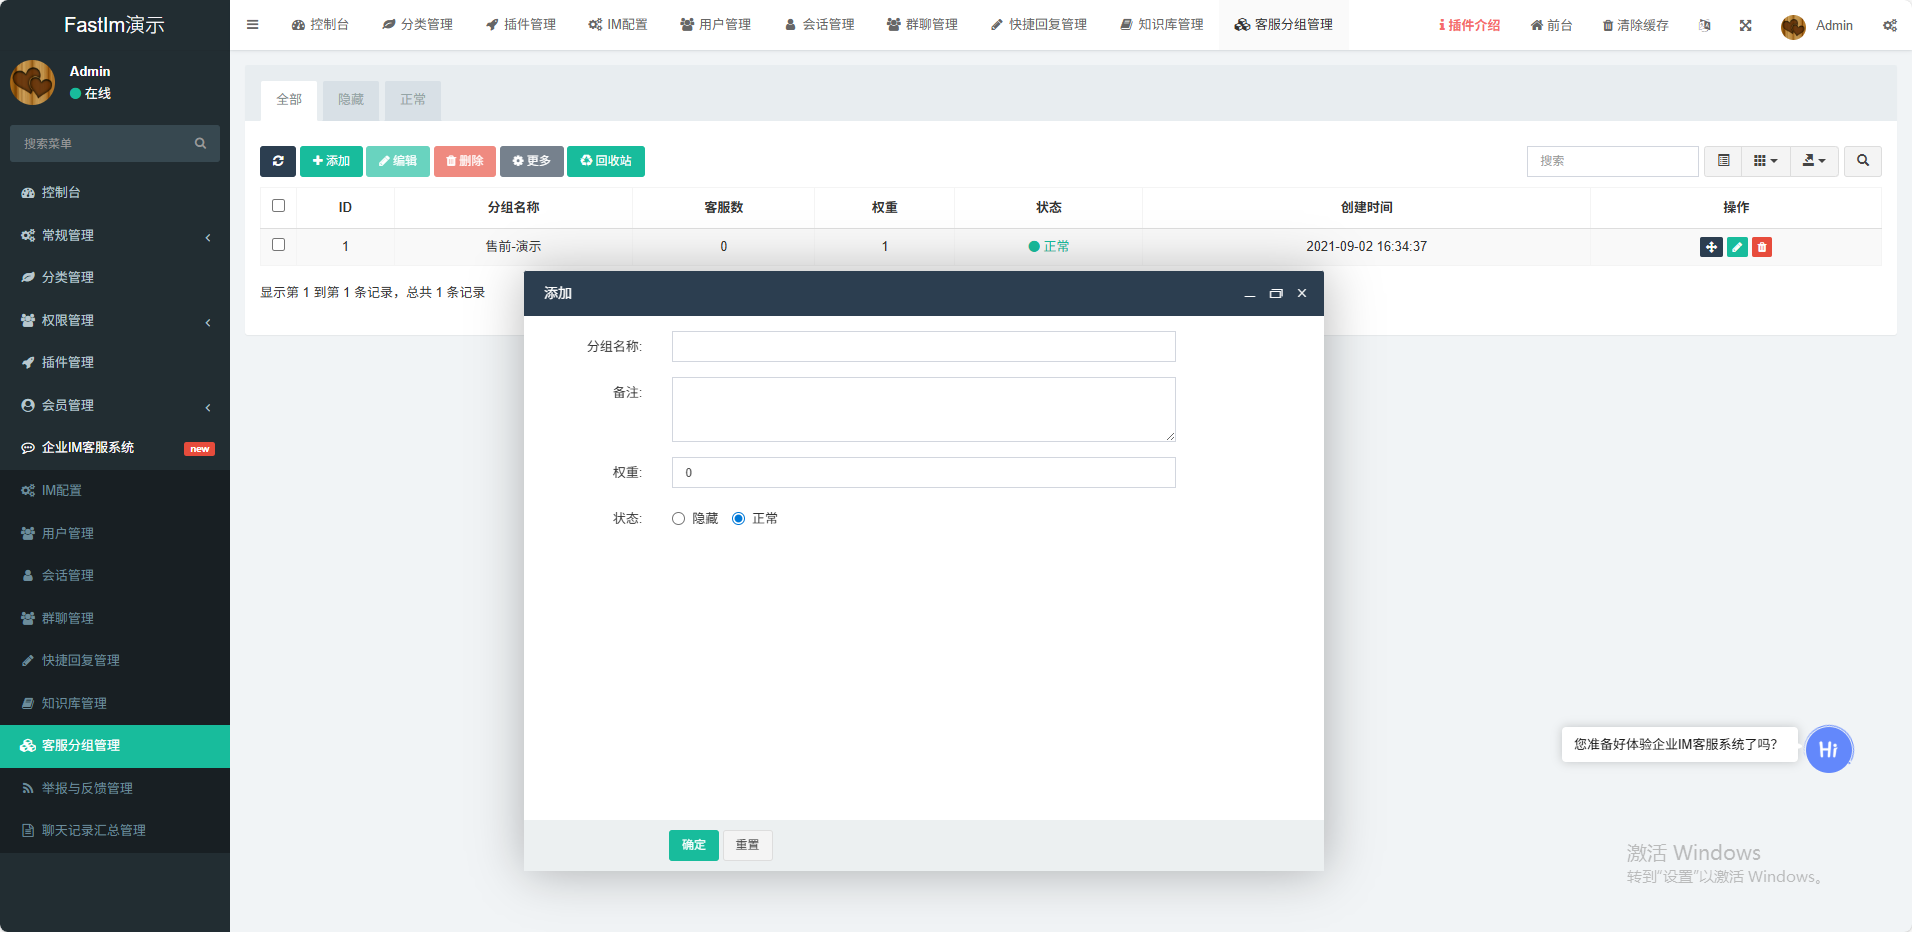Check the checkbox for row ID 1
The height and width of the screenshot is (932, 1912).
pyautogui.click(x=279, y=245)
